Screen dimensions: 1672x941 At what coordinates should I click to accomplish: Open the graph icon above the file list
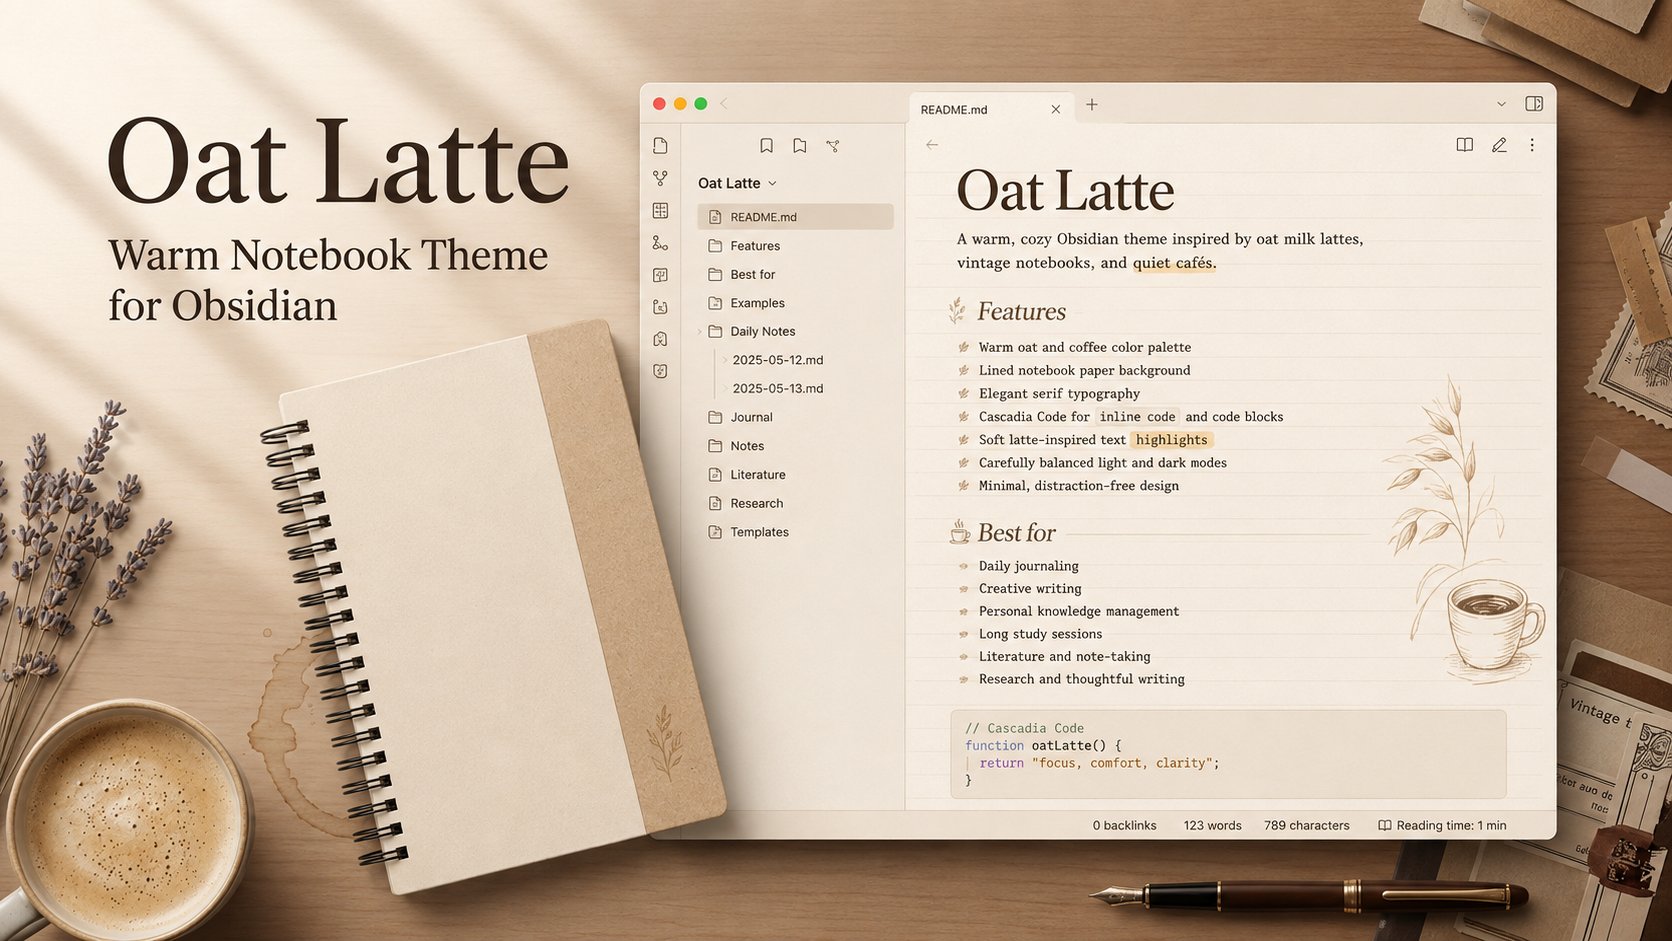click(833, 146)
